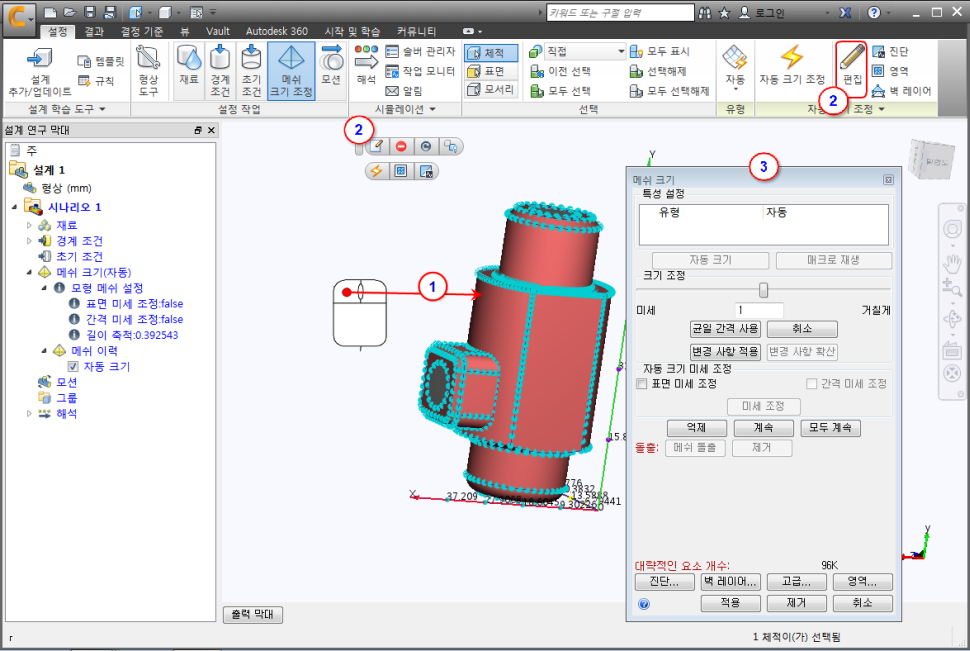970x651 pixels.
Task: Open the Vault tab
Action: point(218,31)
